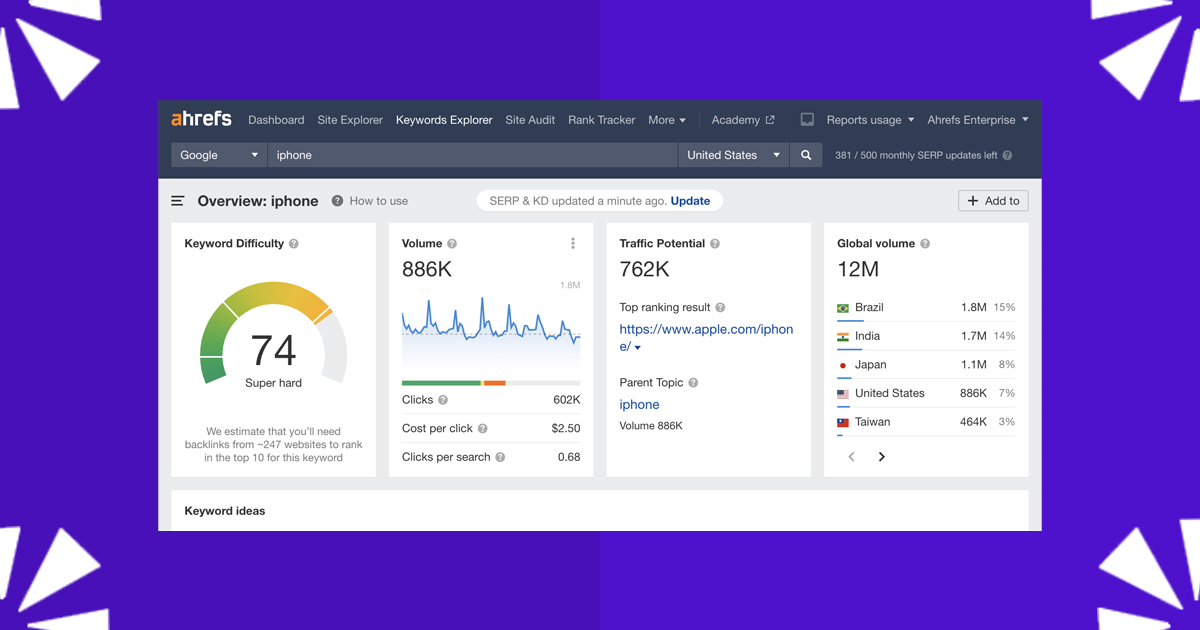Viewport: 1200px width, 630px height.
Task: Click the search magnifier button
Action: point(806,155)
